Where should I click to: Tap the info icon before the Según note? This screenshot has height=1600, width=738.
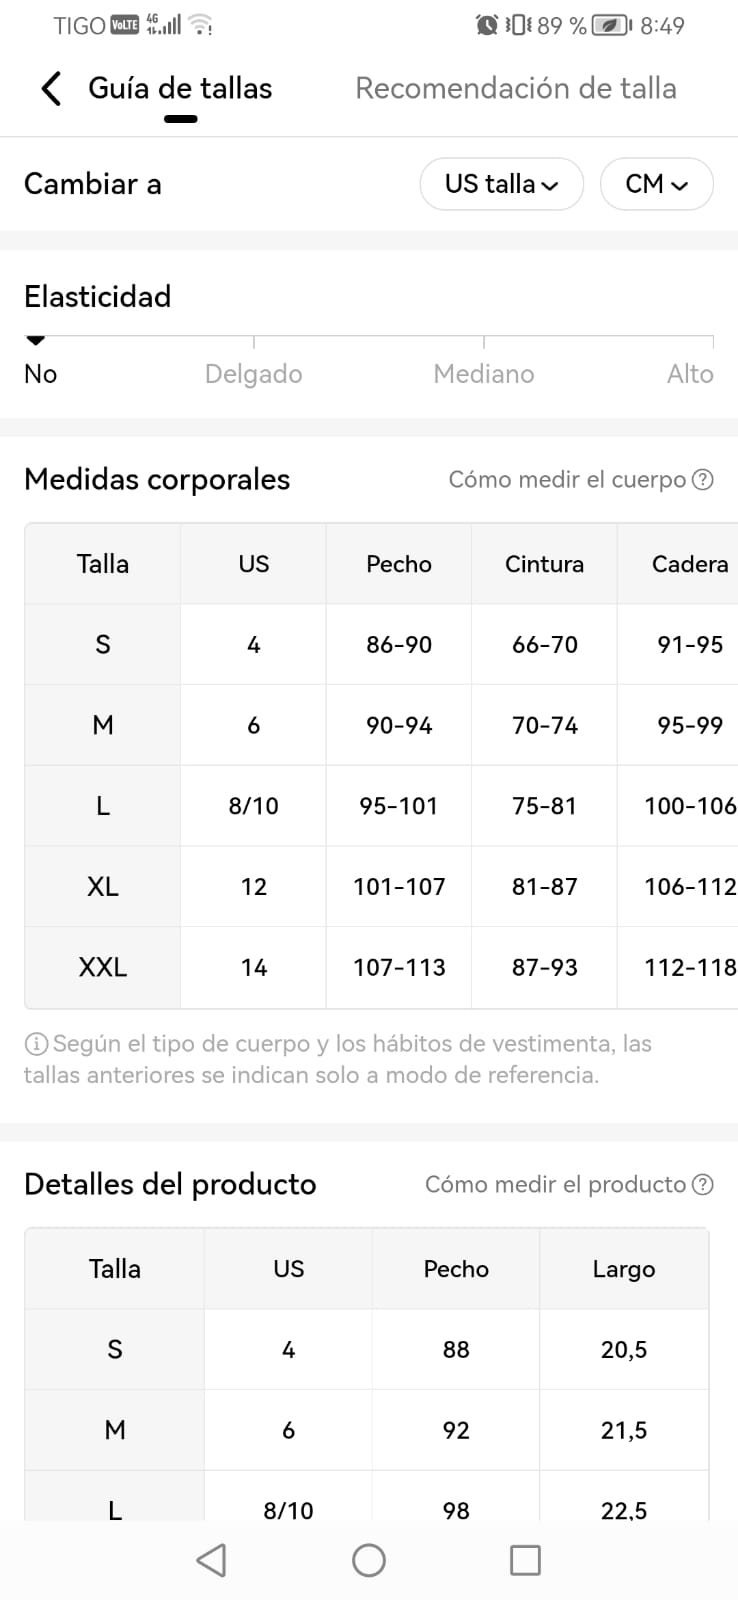point(36,1044)
